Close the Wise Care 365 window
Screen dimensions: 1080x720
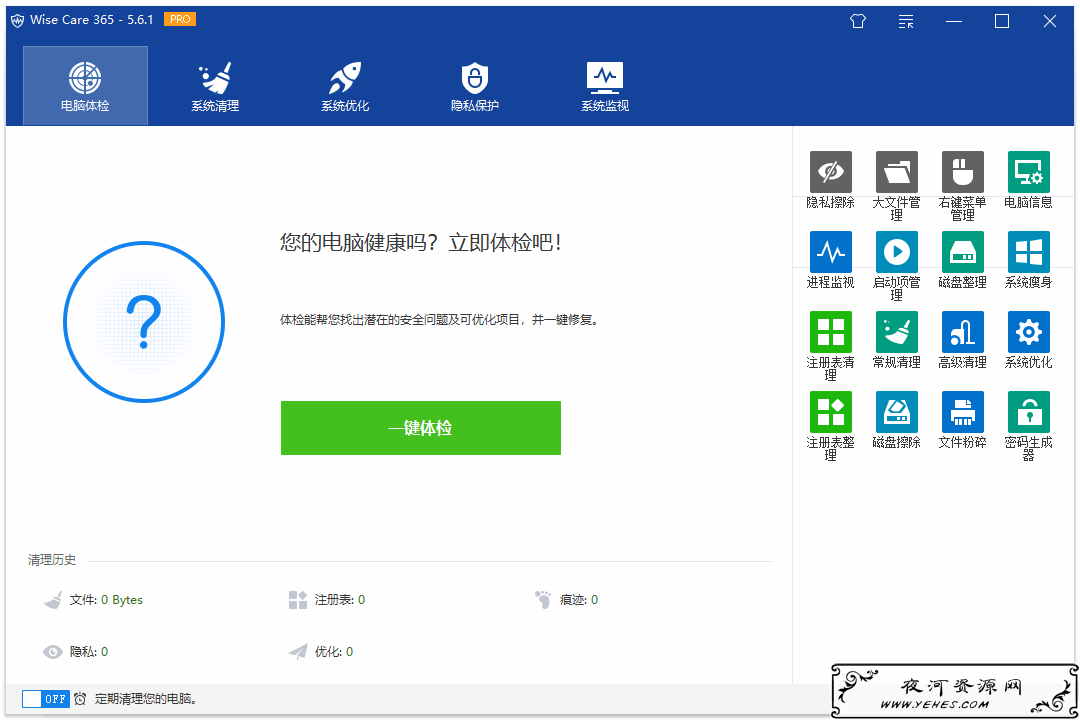click(1050, 21)
